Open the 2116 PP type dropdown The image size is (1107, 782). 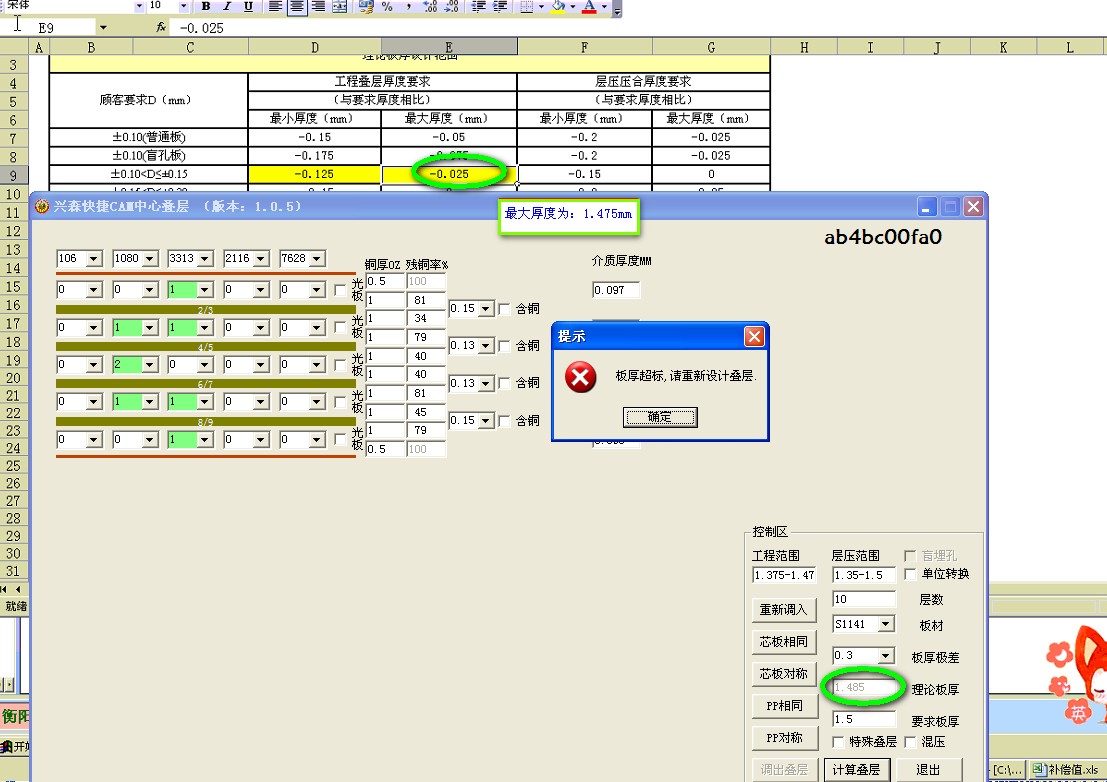pyautogui.click(x=261, y=259)
